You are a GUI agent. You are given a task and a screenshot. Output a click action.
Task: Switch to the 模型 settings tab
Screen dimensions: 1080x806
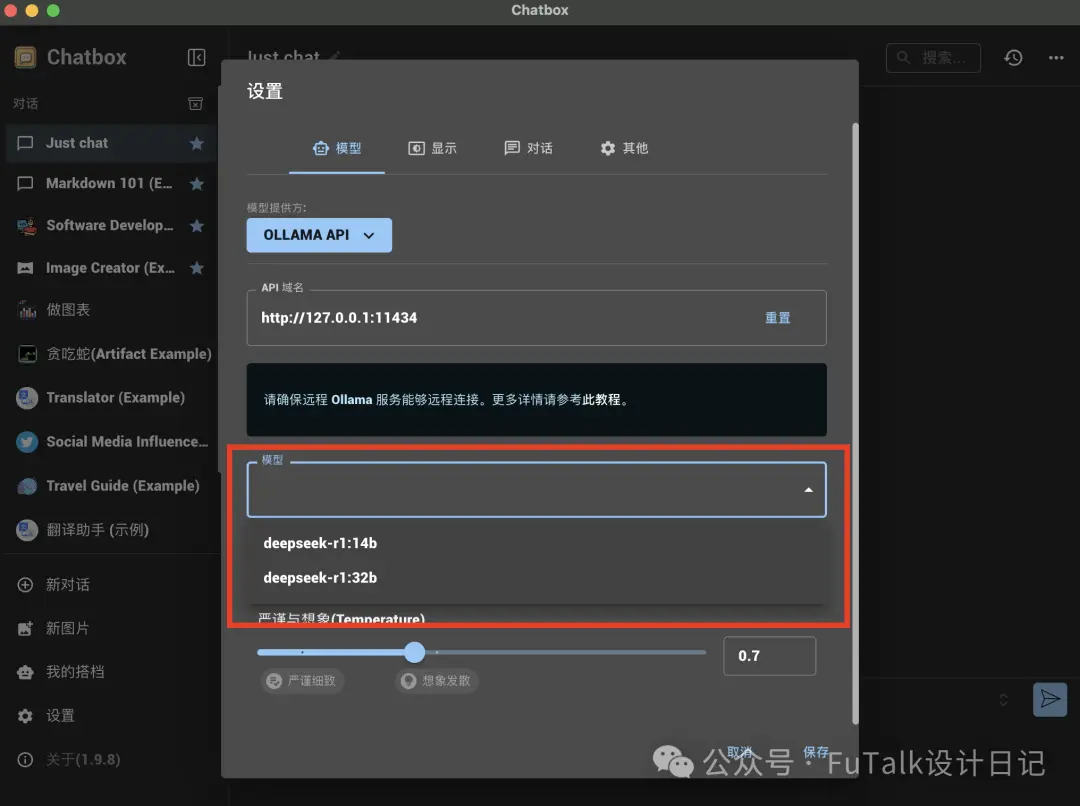(337, 148)
